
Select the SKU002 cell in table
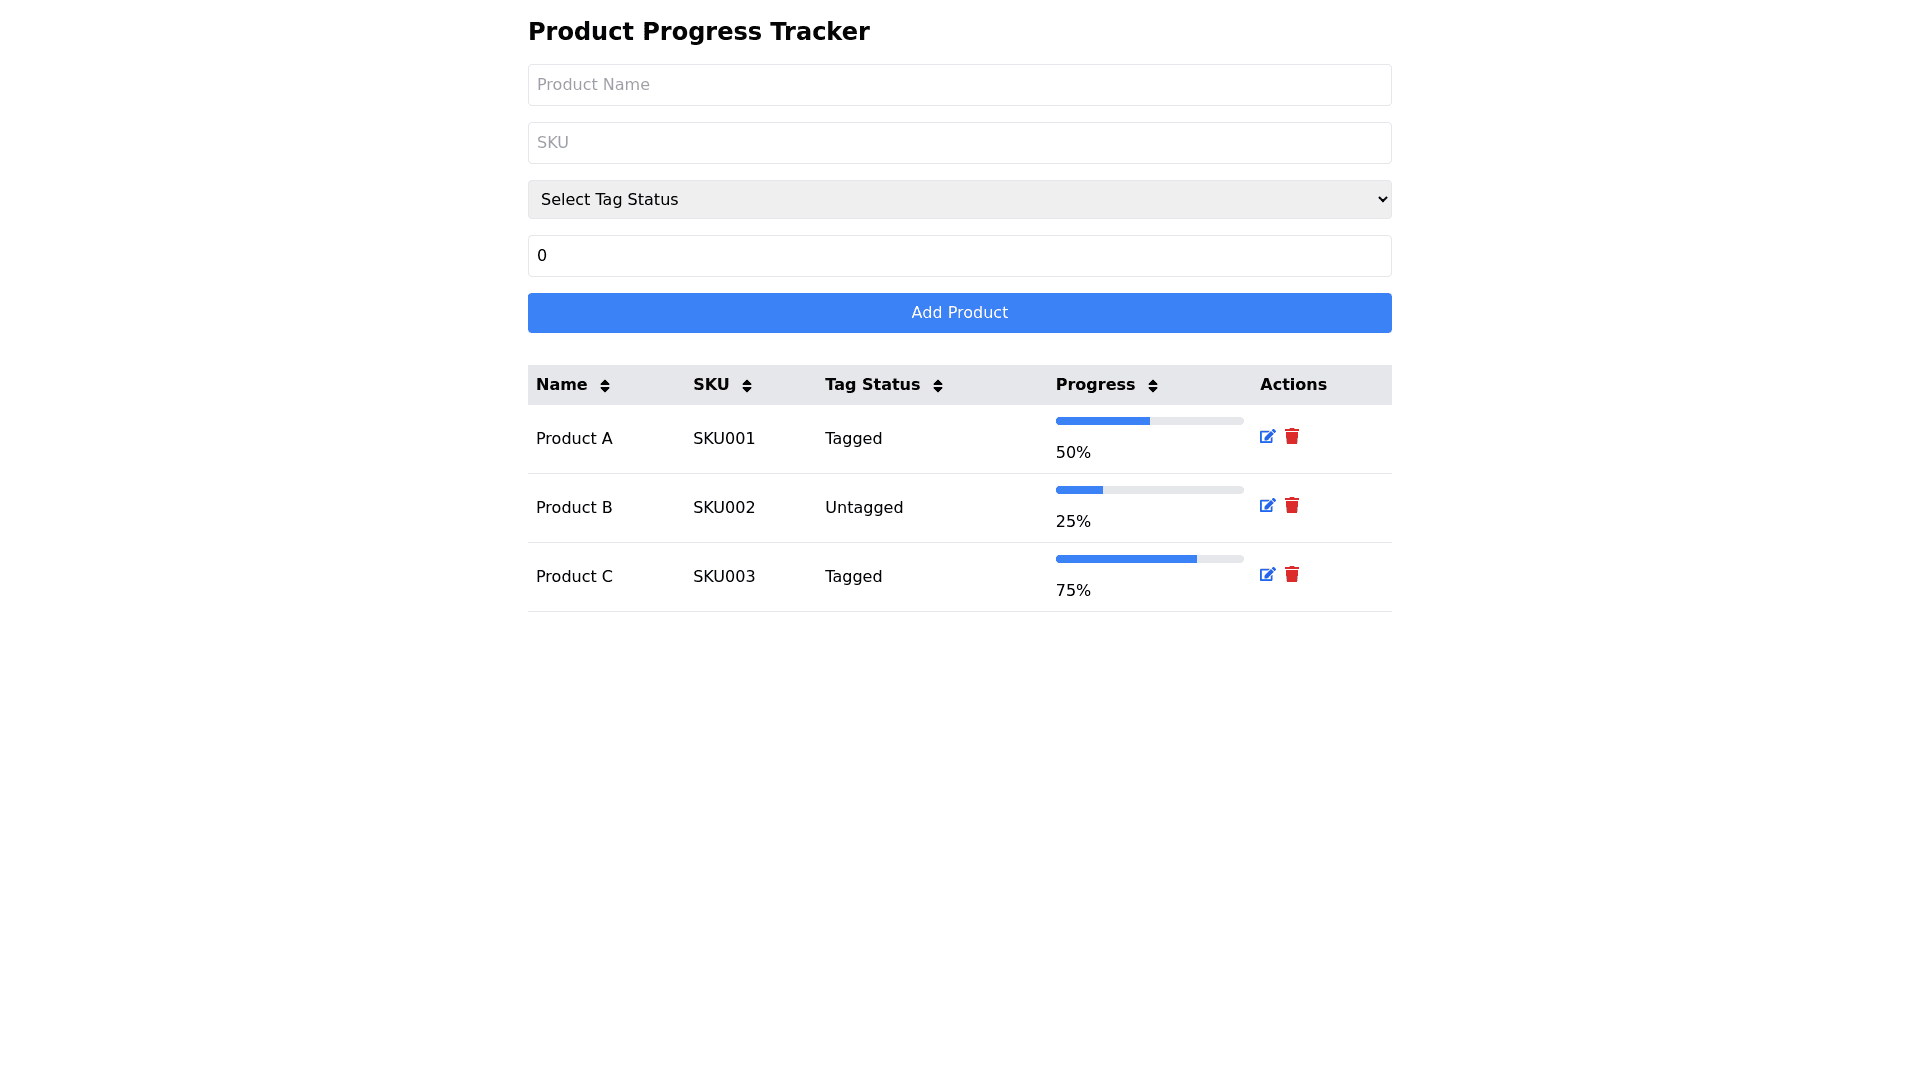tap(724, 508)
